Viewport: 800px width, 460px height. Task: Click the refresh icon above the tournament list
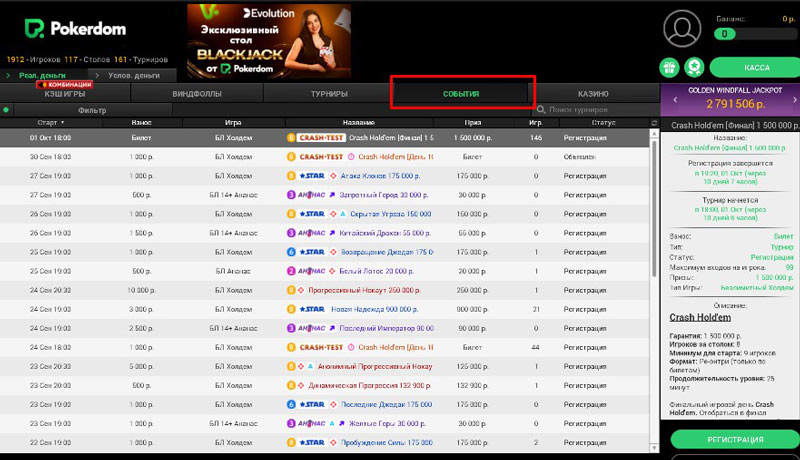(654, 123)
